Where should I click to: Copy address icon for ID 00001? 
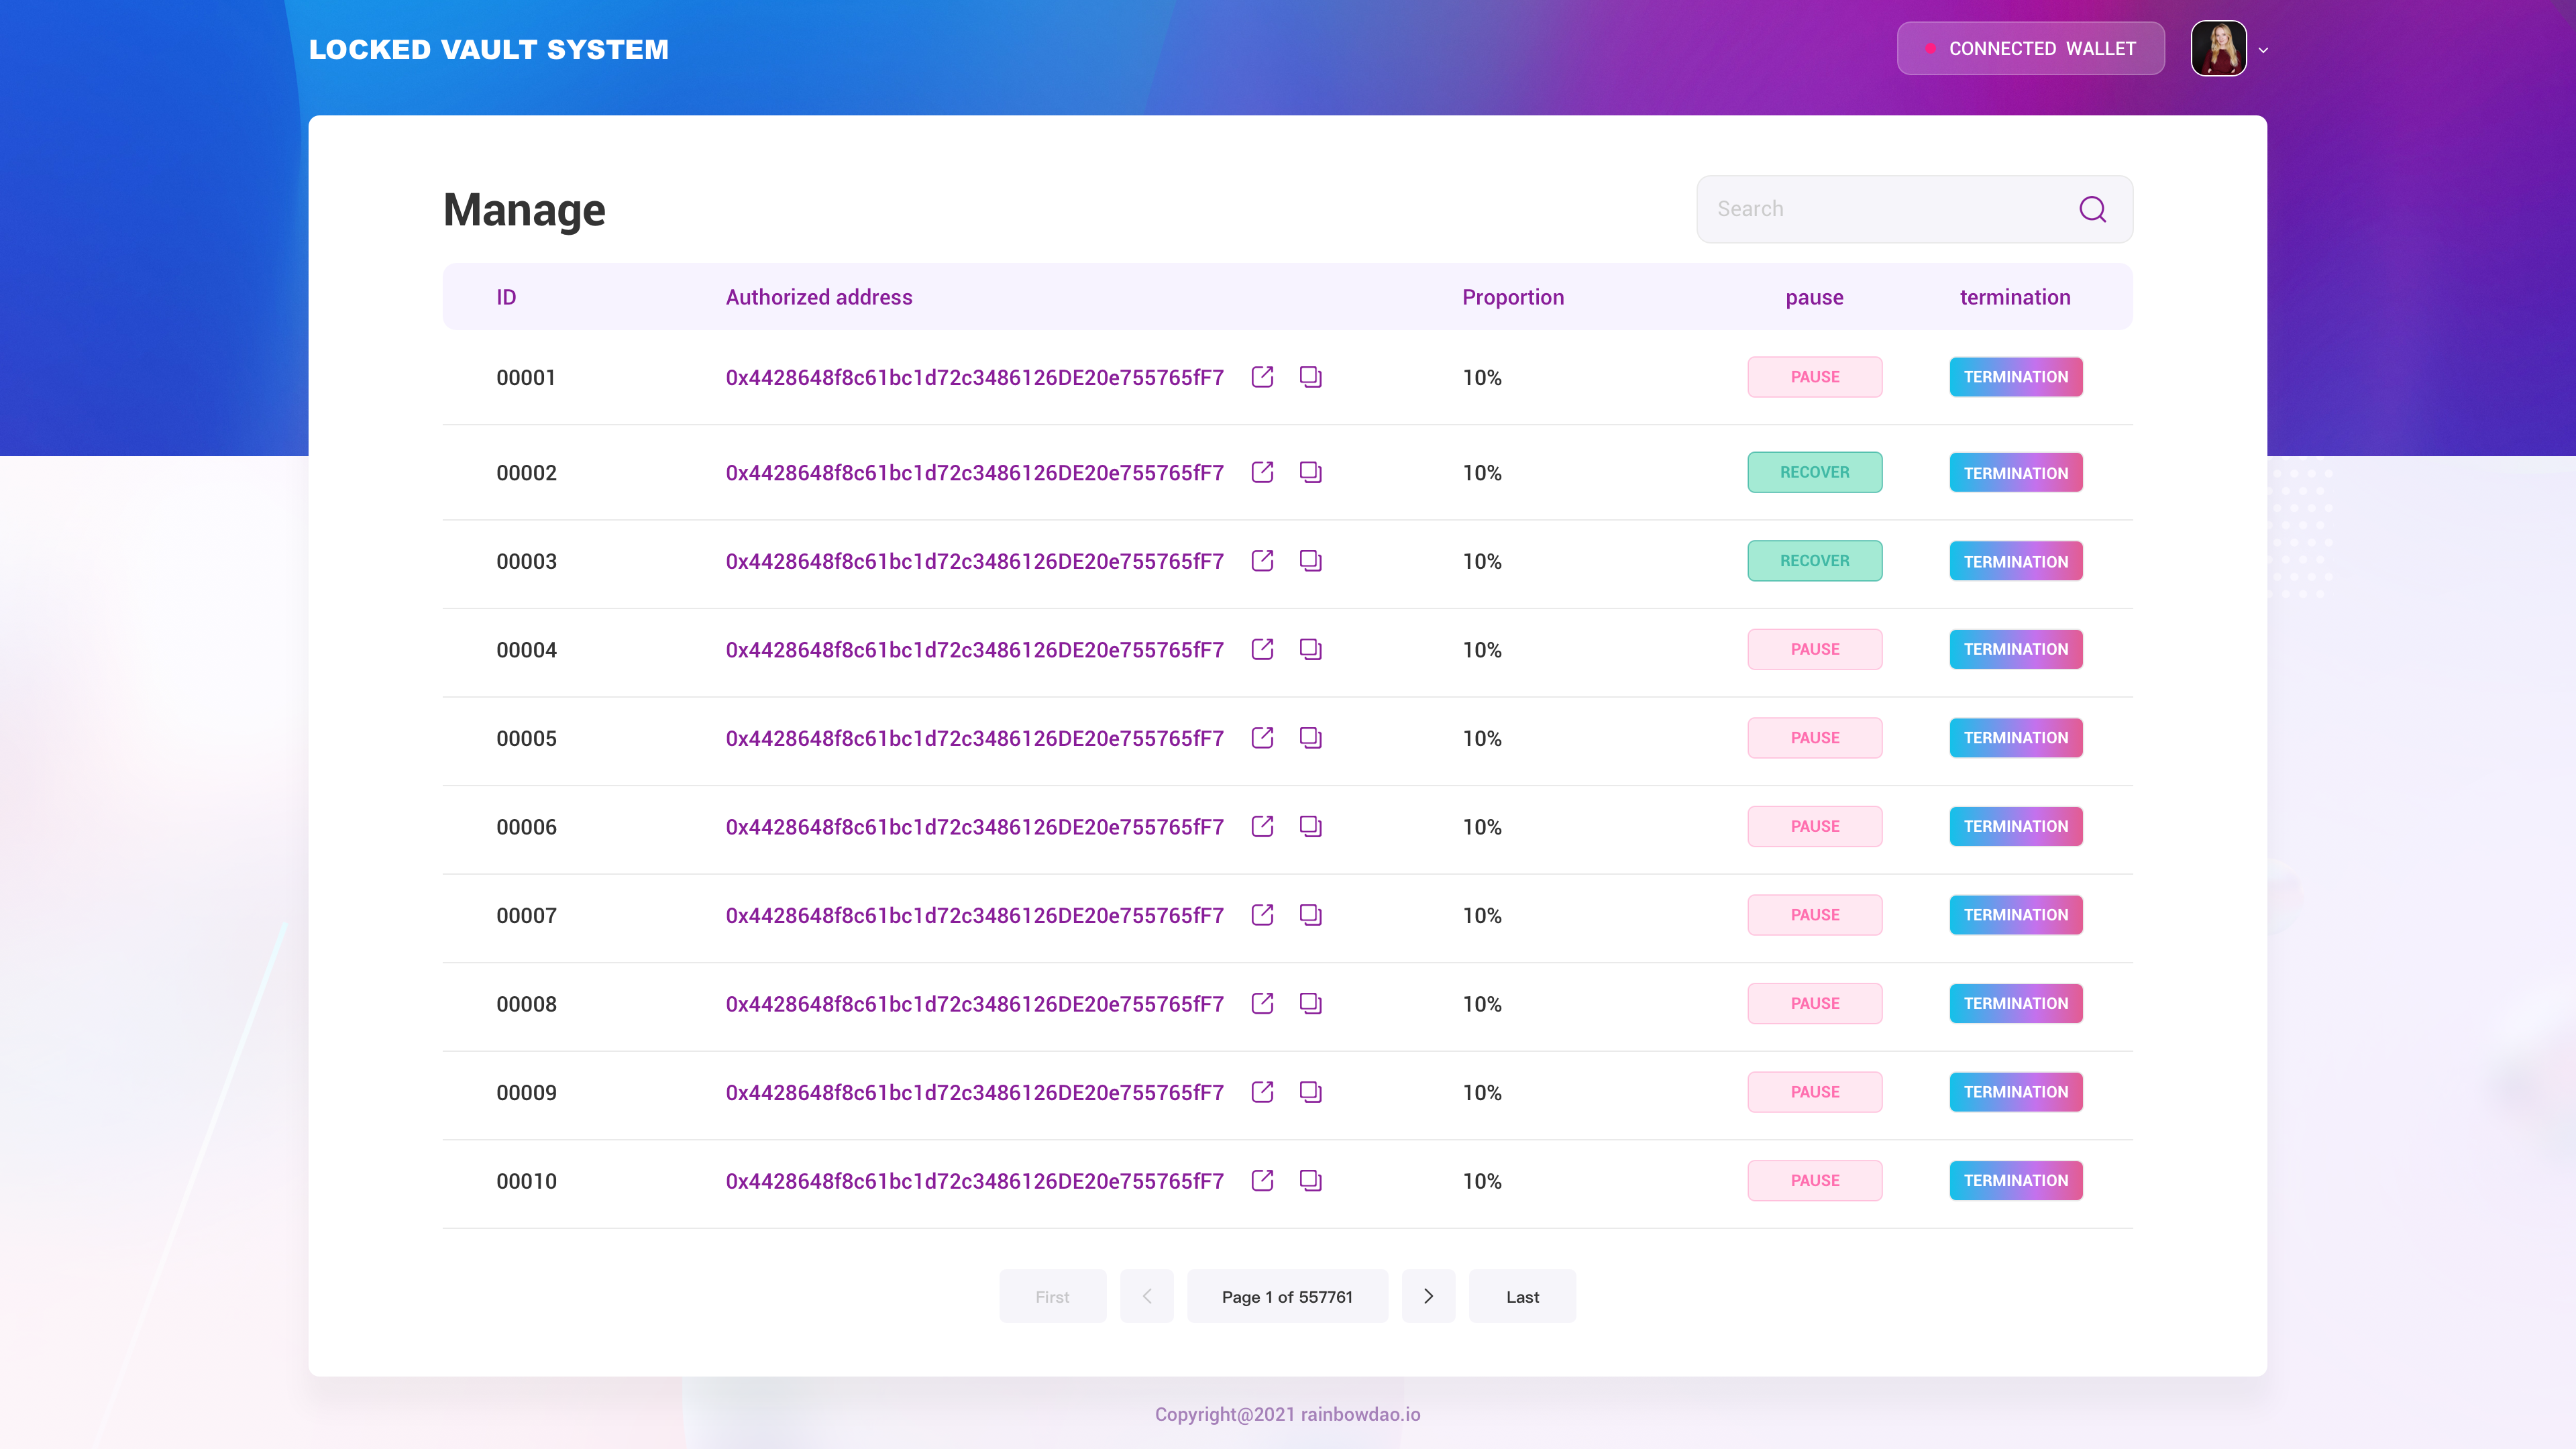coord(1310,377)
